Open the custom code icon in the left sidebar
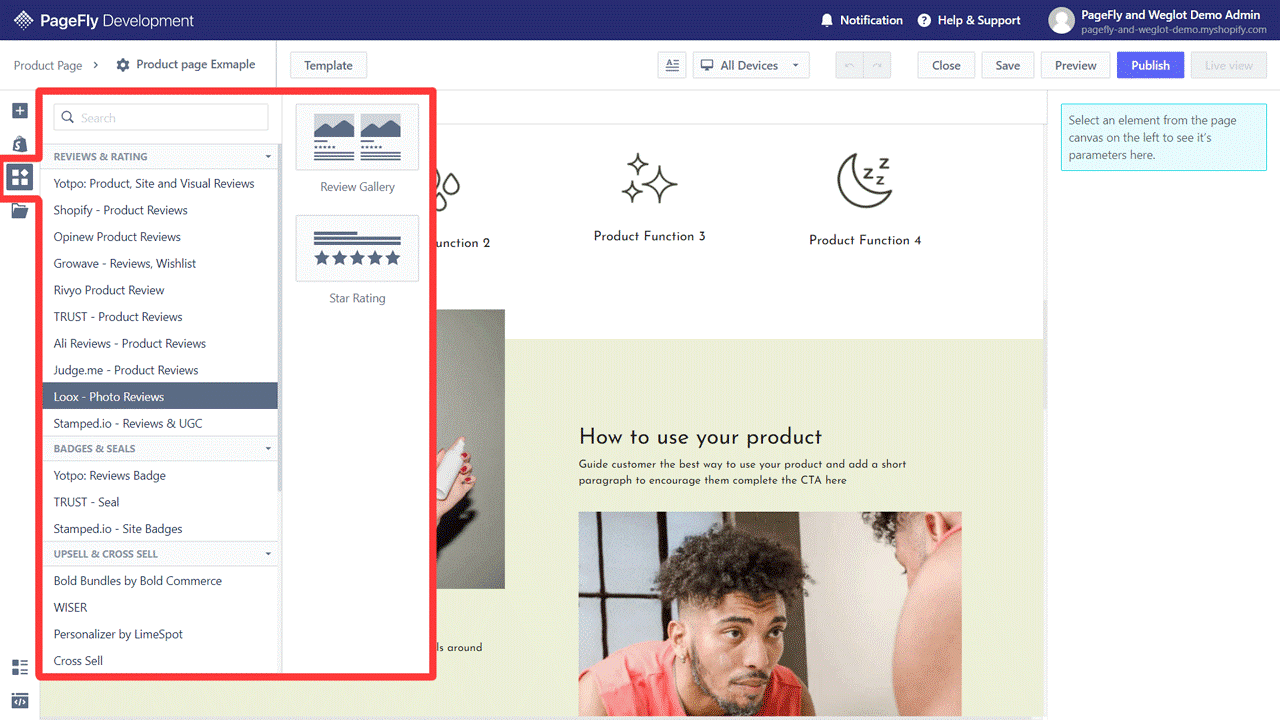Viewport: 1280px width, 720px height. tap(19, 700)
